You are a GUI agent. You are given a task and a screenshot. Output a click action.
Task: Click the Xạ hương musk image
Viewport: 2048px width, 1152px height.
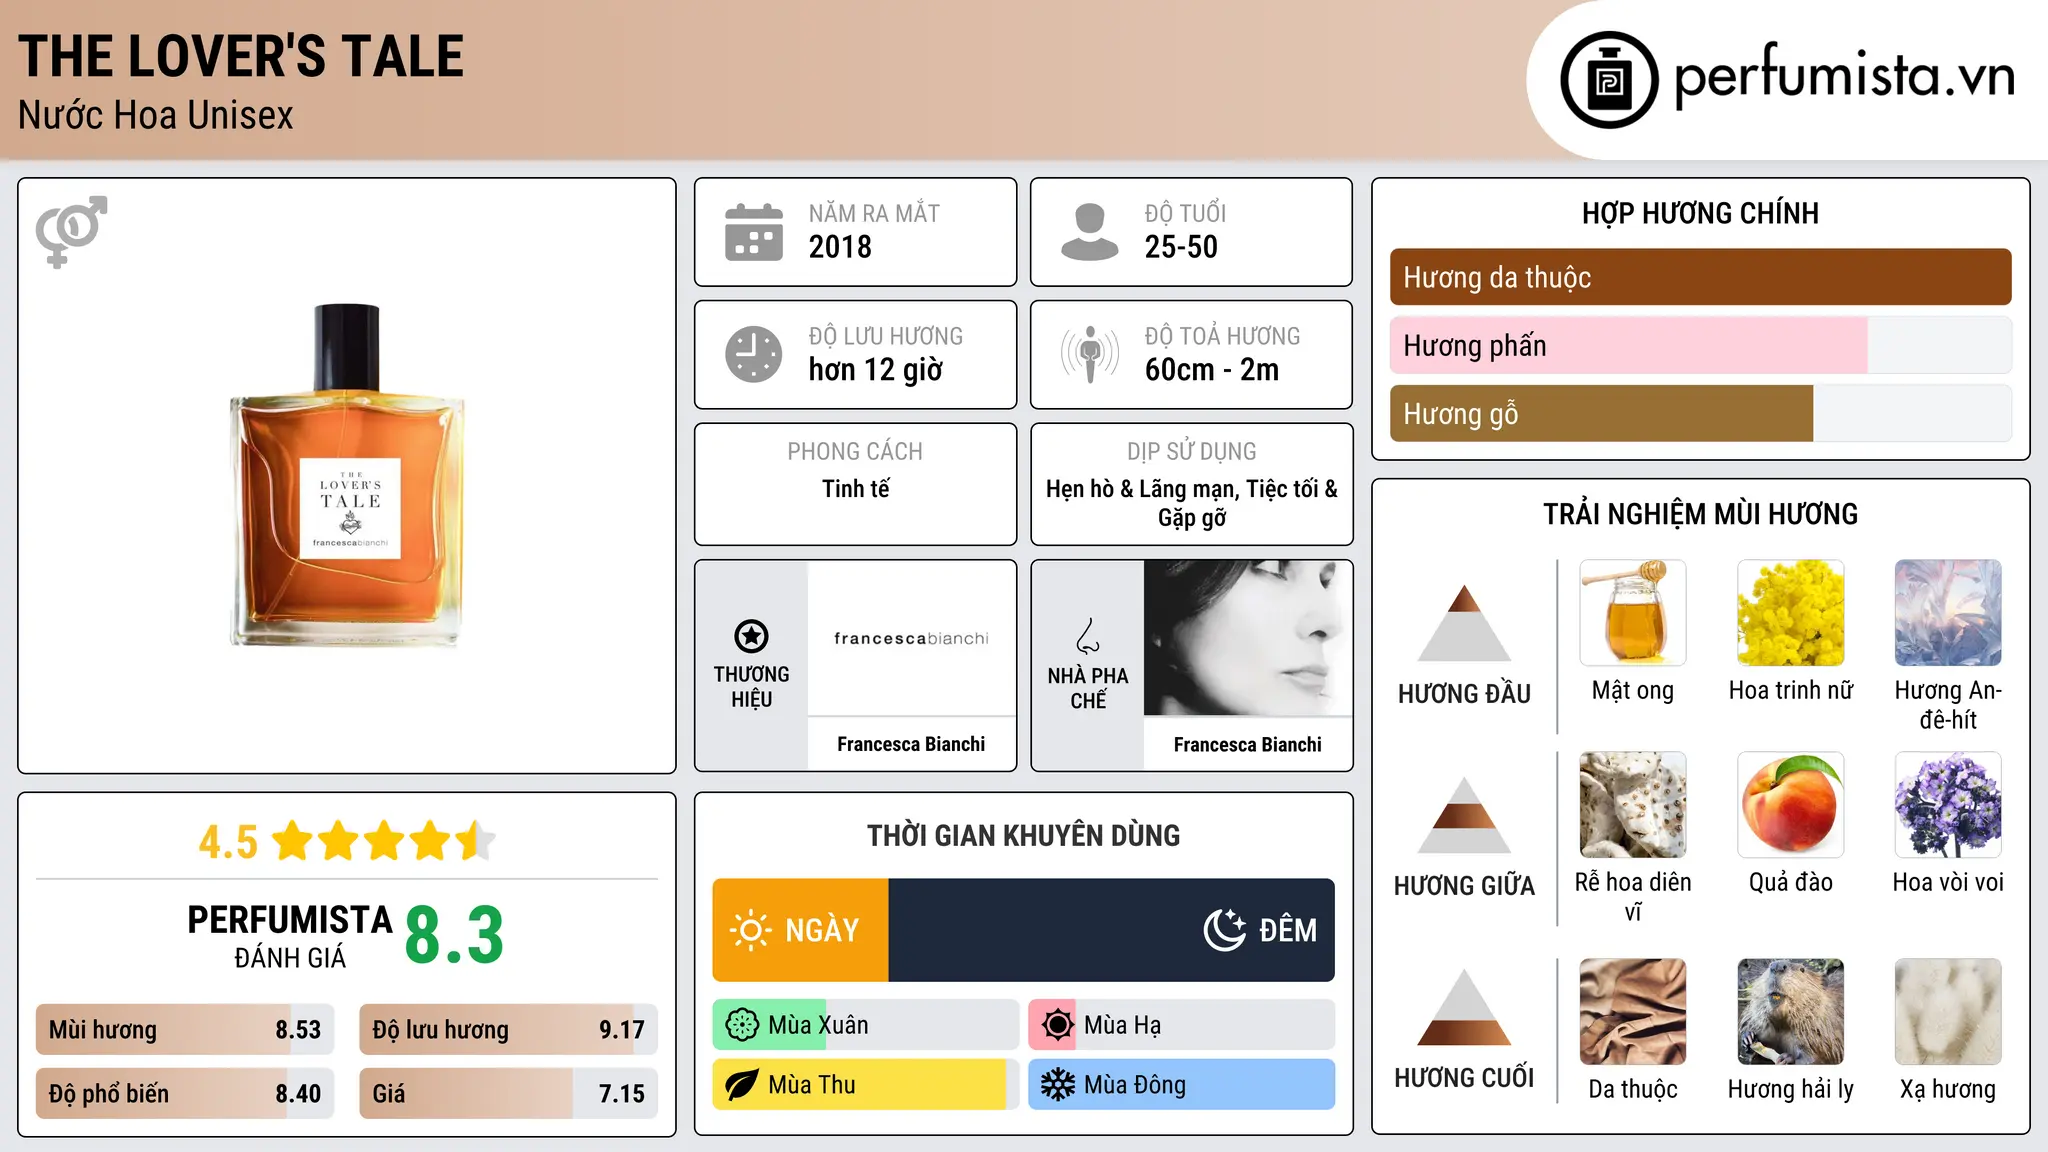point(1948,1012)
